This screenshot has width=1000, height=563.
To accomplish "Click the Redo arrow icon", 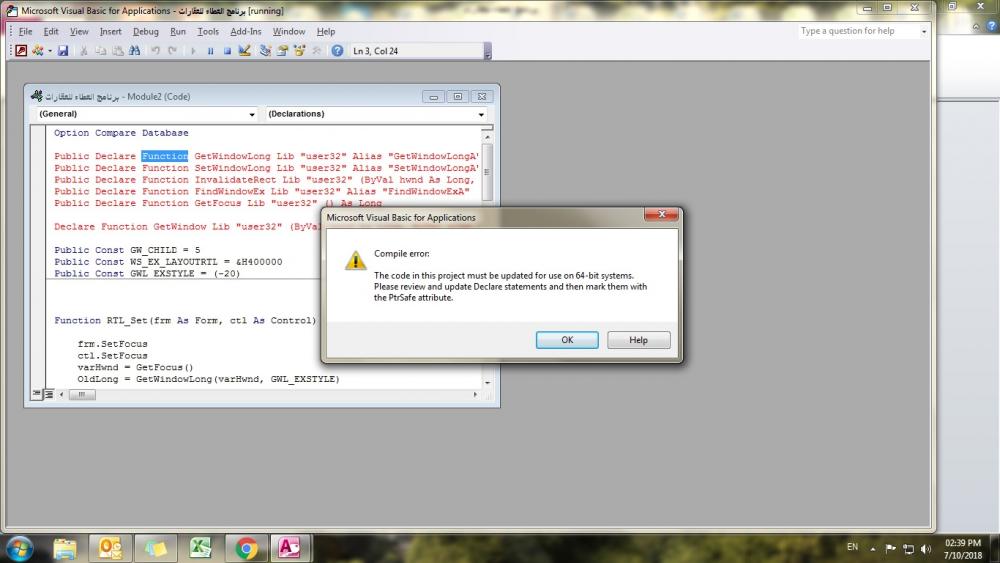I will coord(172,50).
